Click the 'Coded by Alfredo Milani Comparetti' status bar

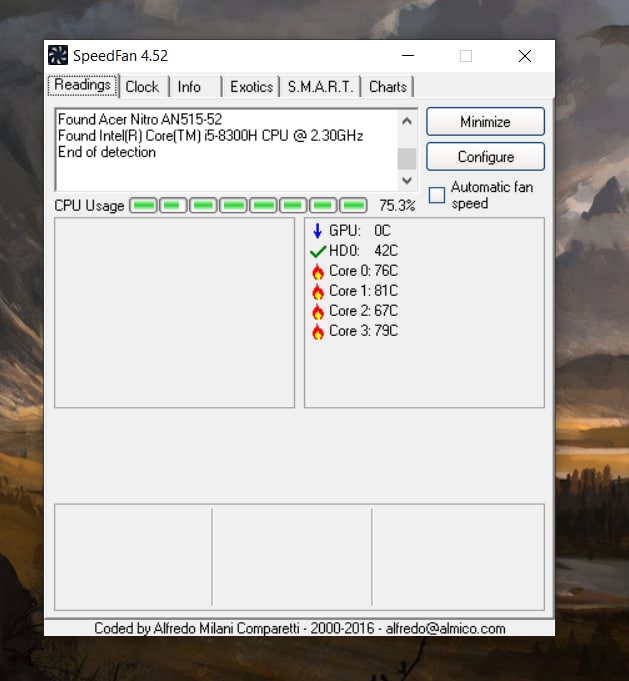coord(300,628)
